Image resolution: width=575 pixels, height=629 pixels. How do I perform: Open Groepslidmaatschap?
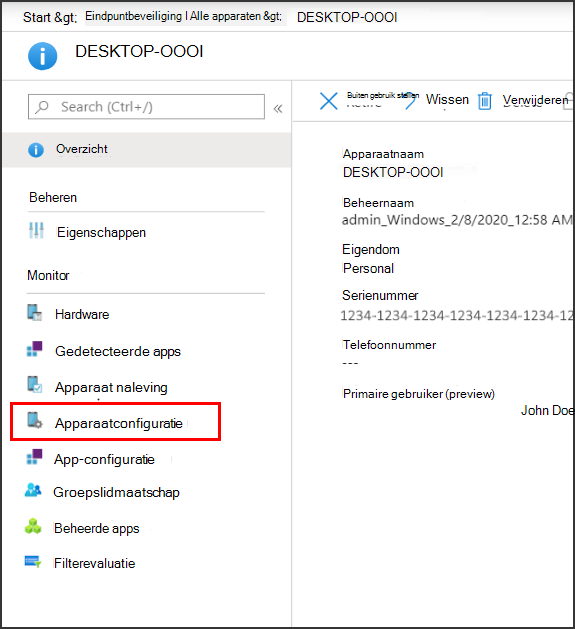pyautogui.click(x=116, y=493)
